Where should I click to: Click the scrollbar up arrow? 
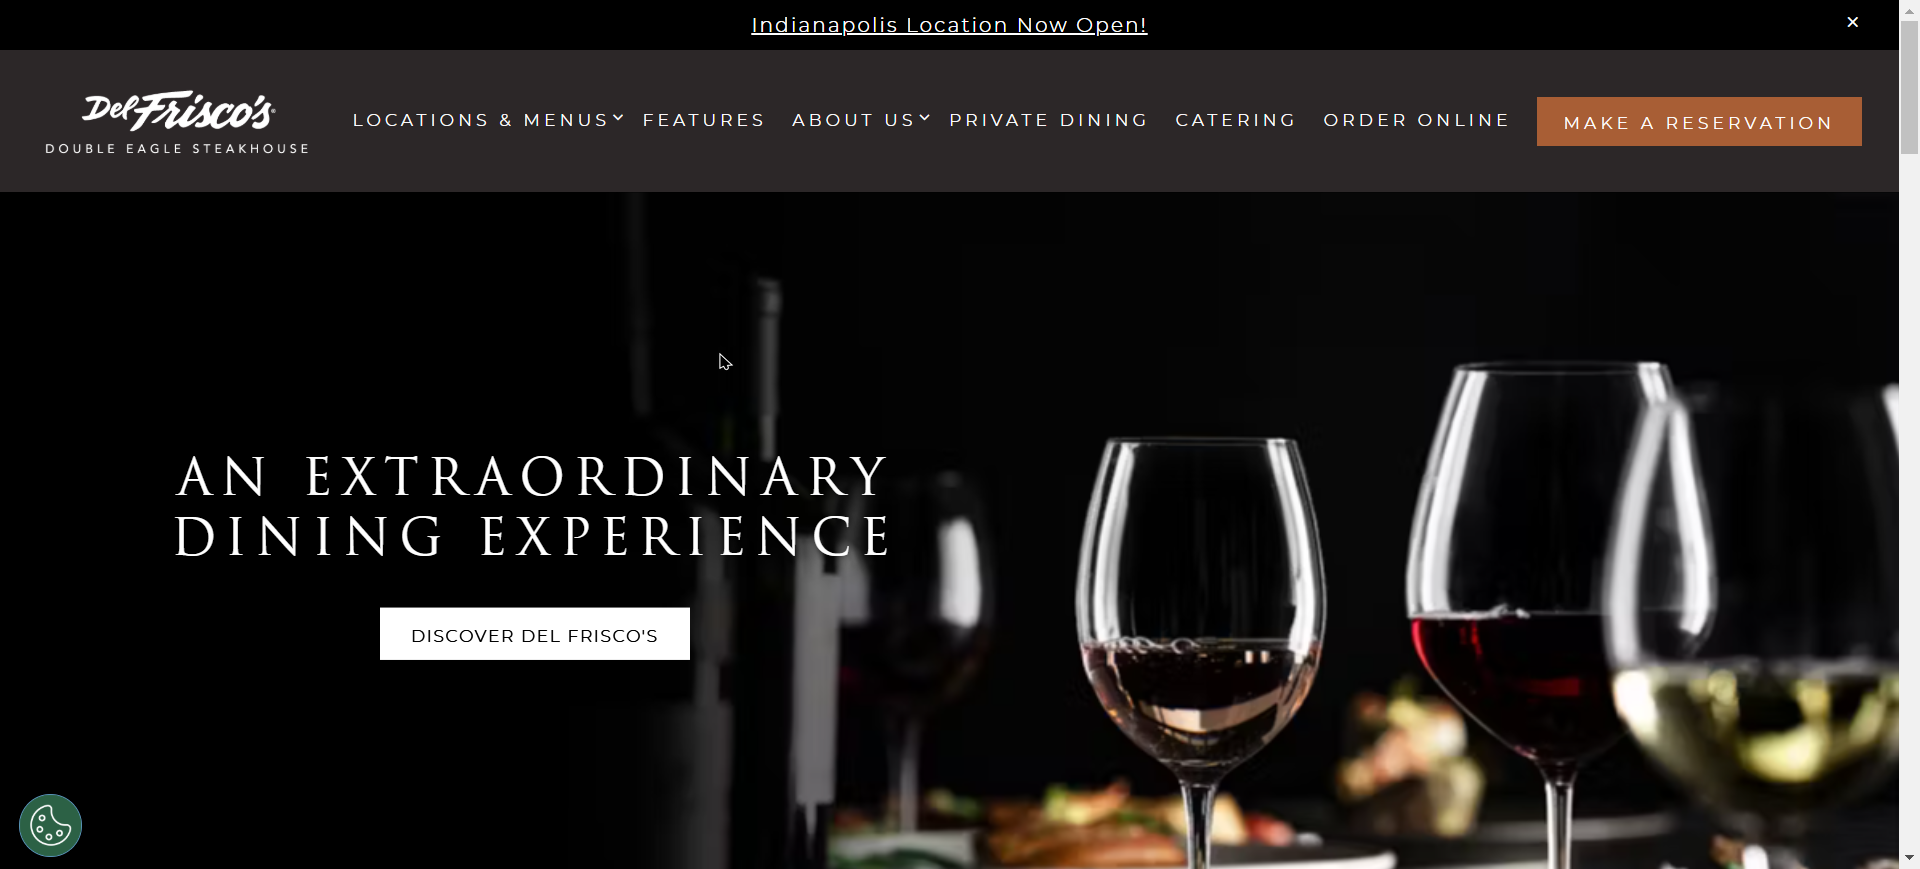click(1909, 9)
